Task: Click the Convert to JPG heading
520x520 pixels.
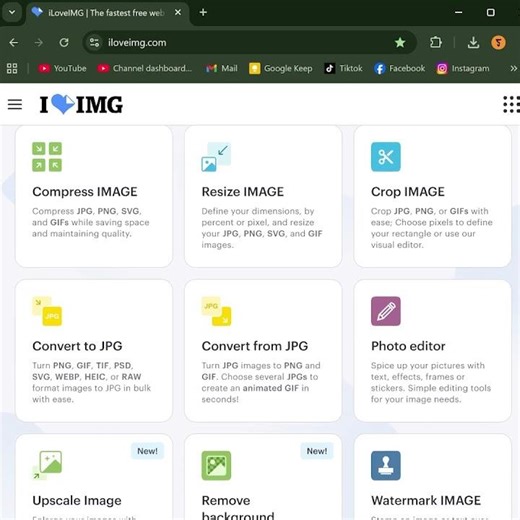Action: (x=77, y=346)
